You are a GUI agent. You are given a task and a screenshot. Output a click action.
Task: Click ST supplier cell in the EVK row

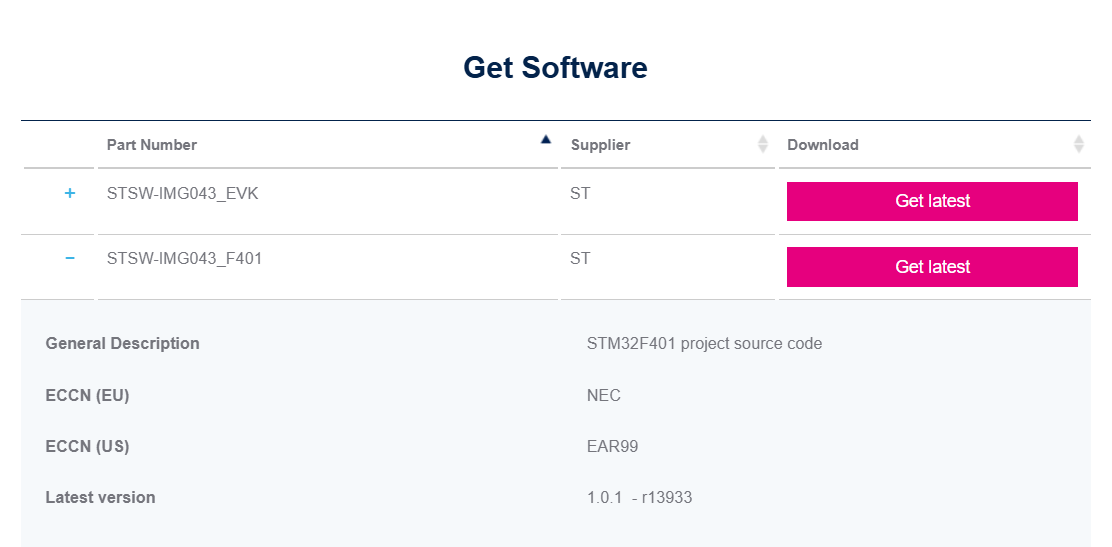(x=580, y=193)
